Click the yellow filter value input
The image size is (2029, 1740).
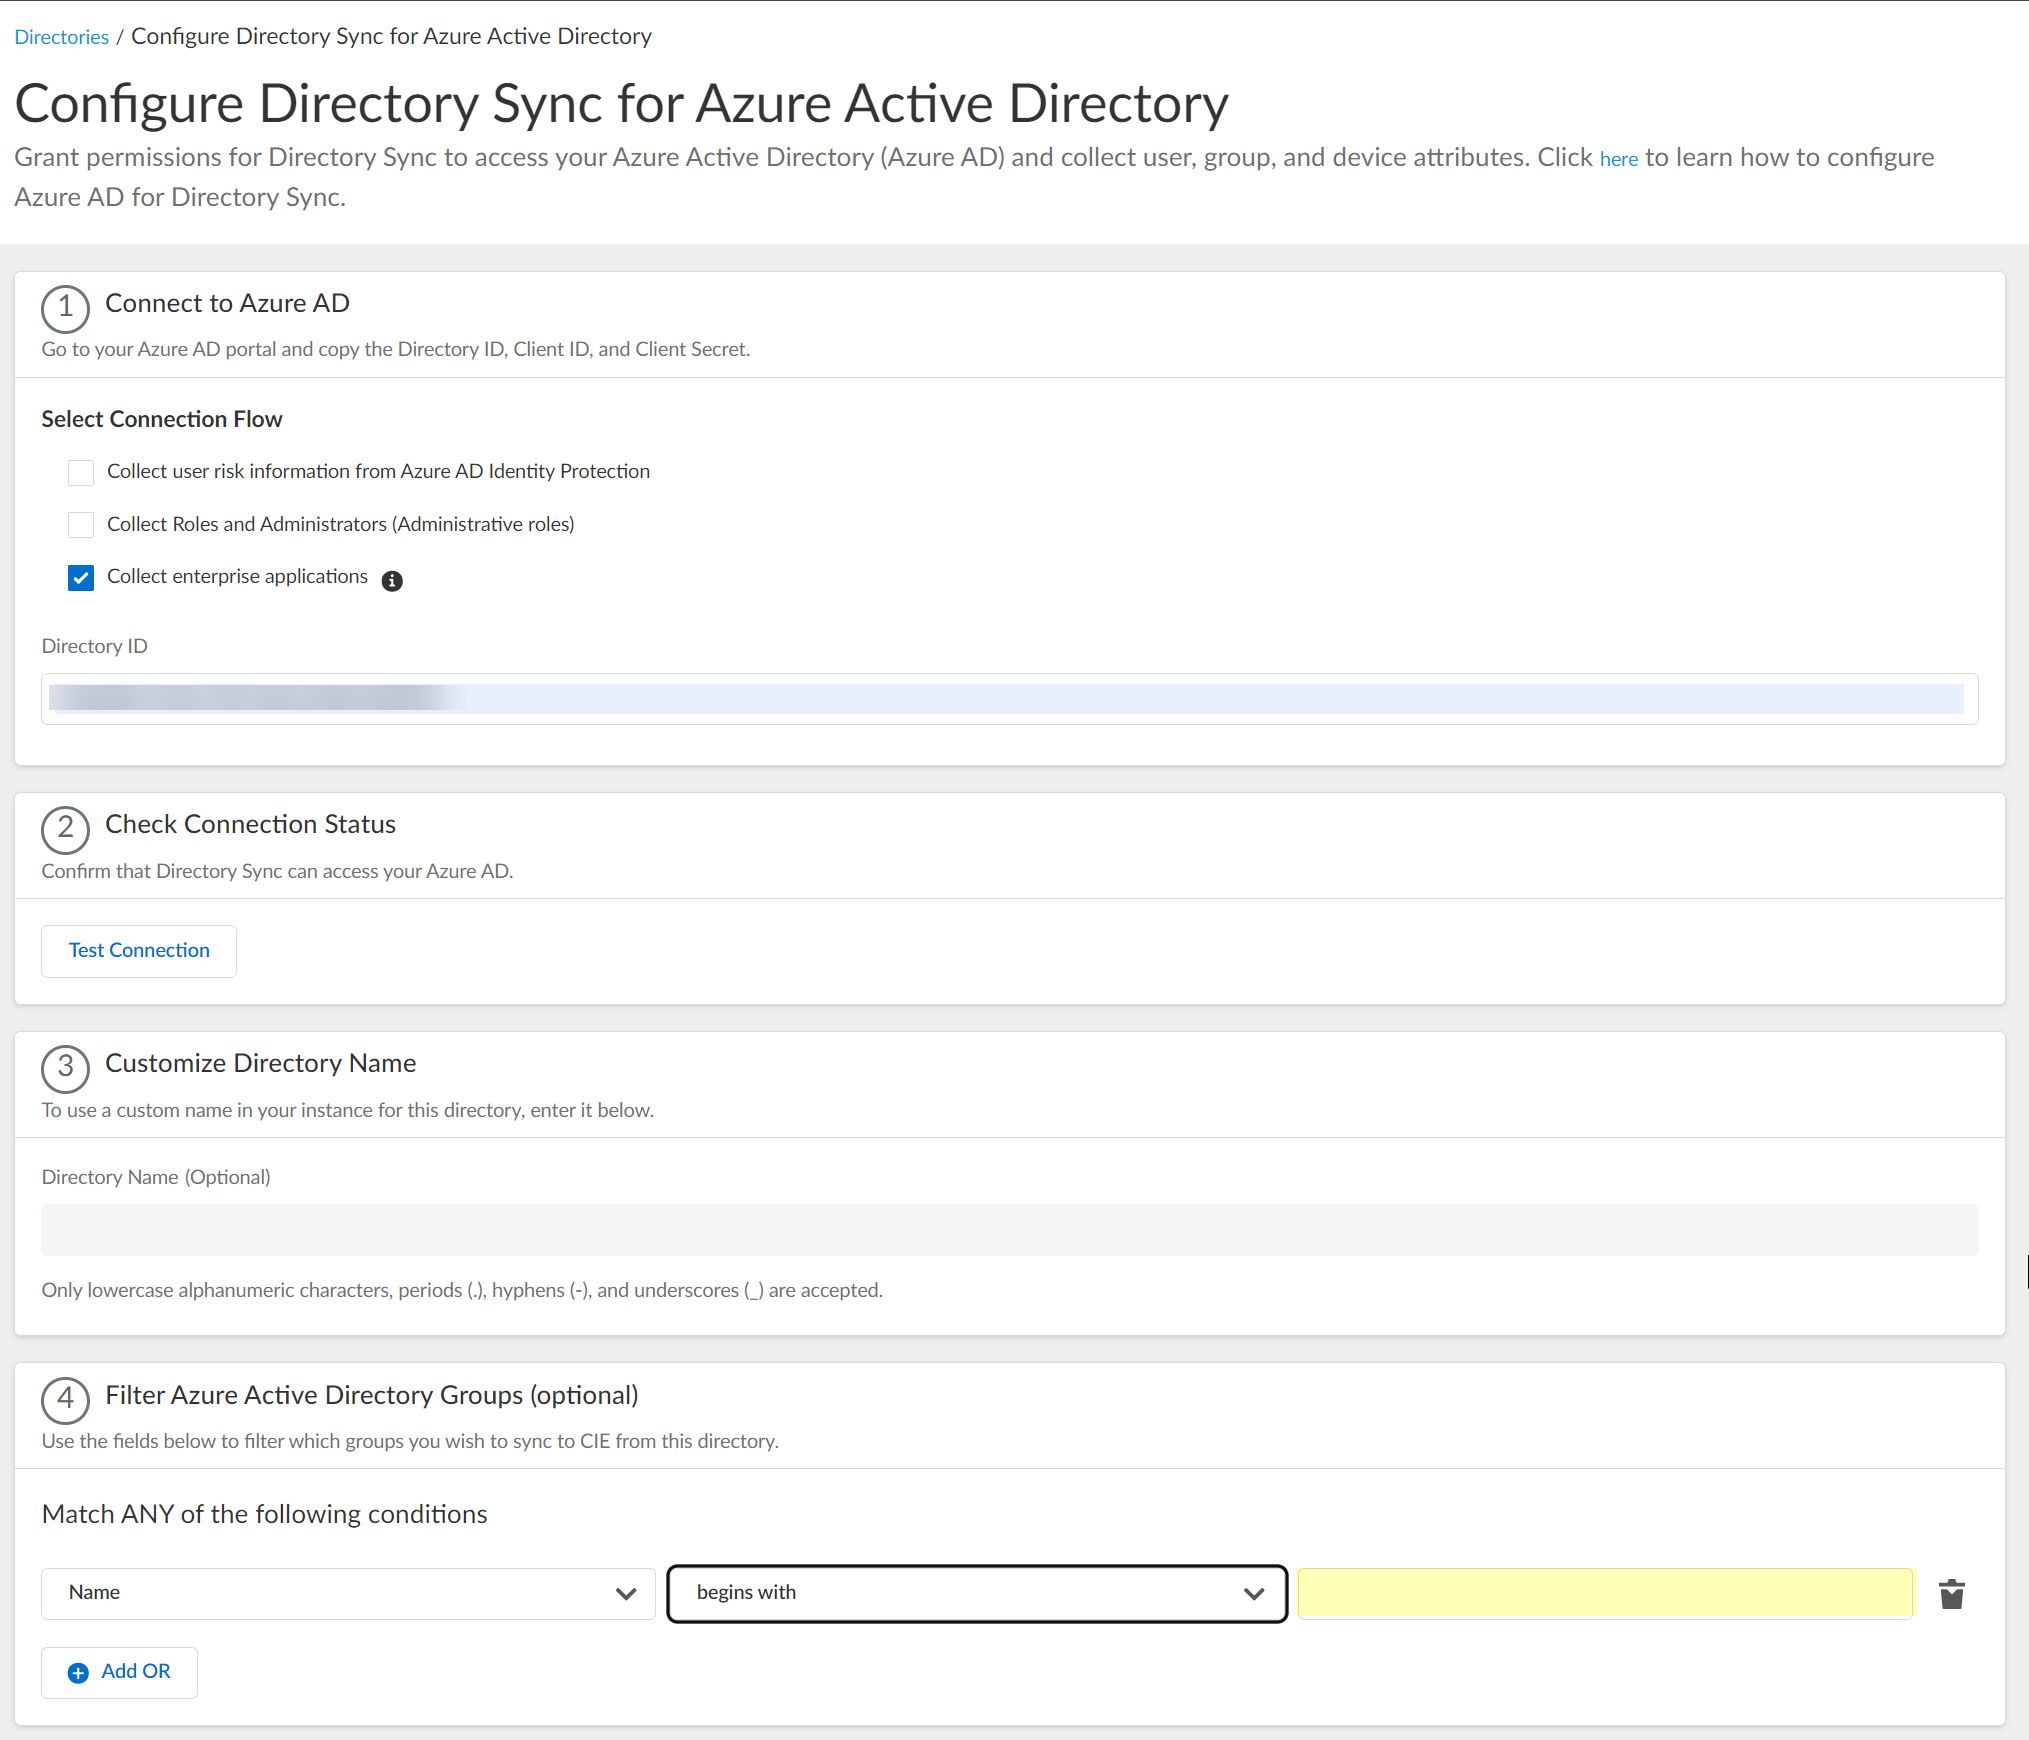coord(1604,1593)
